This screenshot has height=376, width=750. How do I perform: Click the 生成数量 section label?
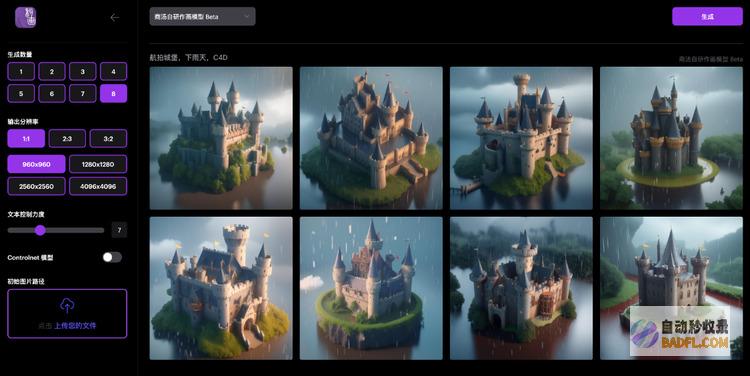click(20, 55)
